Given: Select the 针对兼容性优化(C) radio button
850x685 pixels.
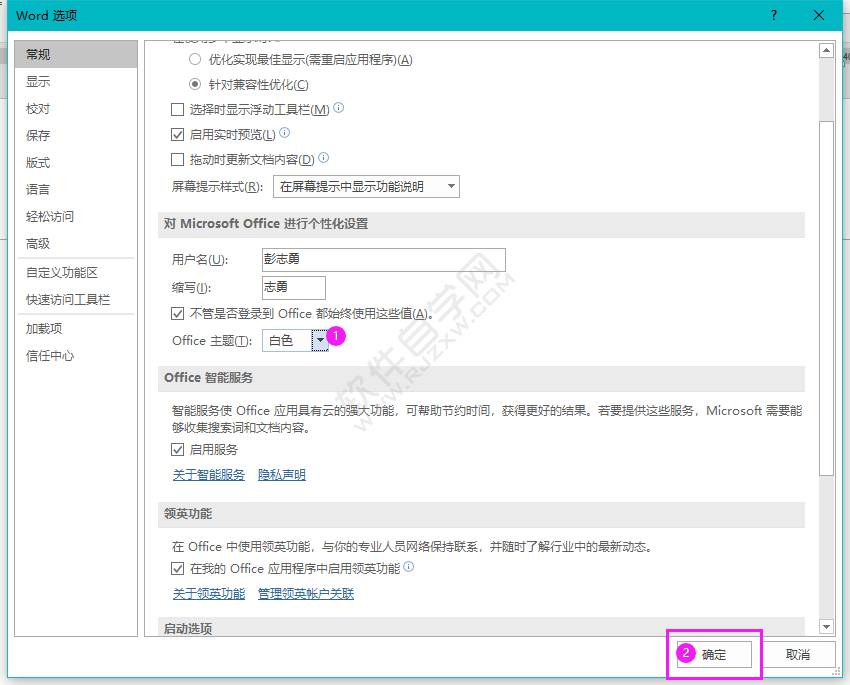Looking at the screenshot, I should pyautogui.click(x=194, y=84).
